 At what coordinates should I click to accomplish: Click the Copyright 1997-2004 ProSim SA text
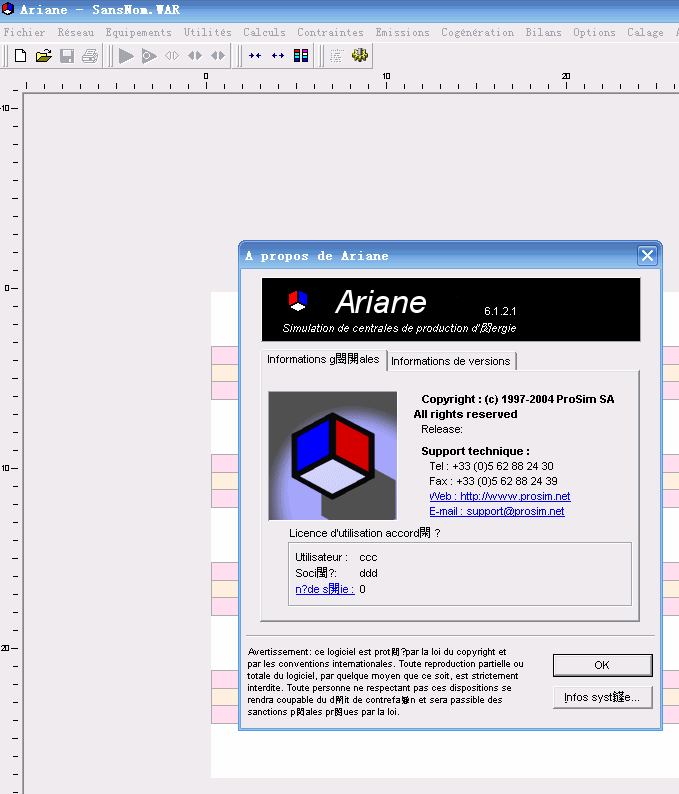tap(517, 399)
